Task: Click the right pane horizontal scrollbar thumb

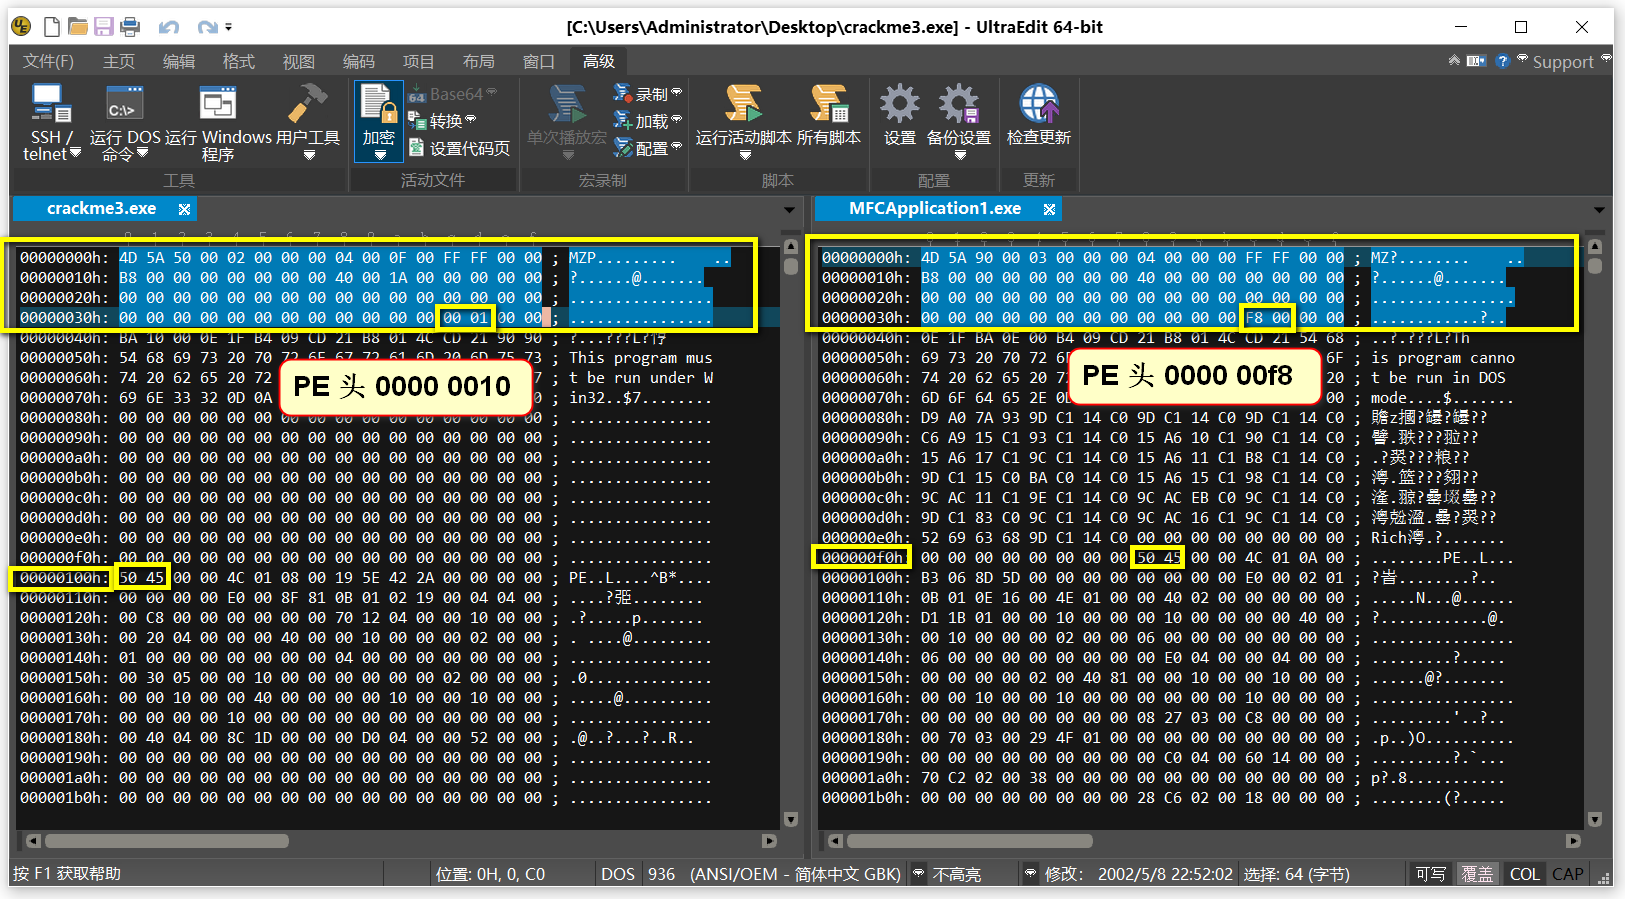Action: [970, 841]
